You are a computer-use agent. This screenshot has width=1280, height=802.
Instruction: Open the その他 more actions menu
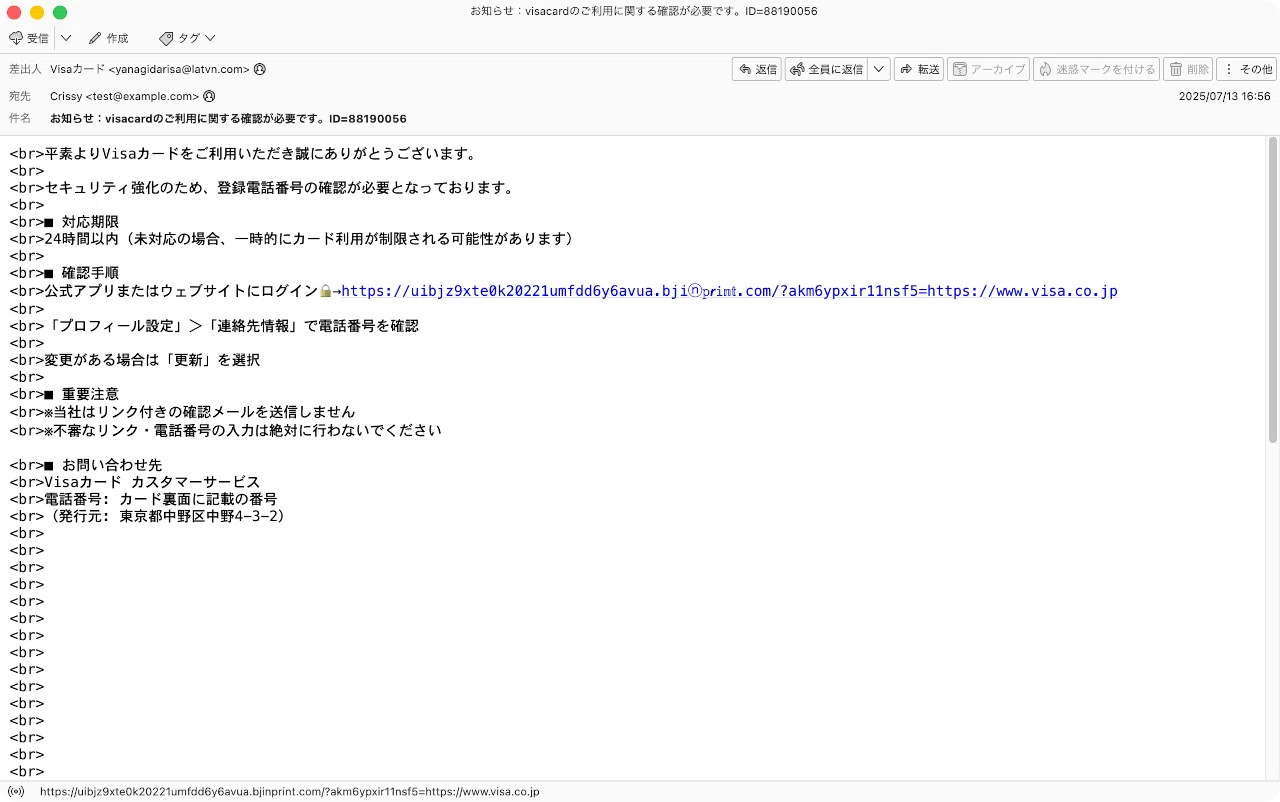[x=1246, y=69]
